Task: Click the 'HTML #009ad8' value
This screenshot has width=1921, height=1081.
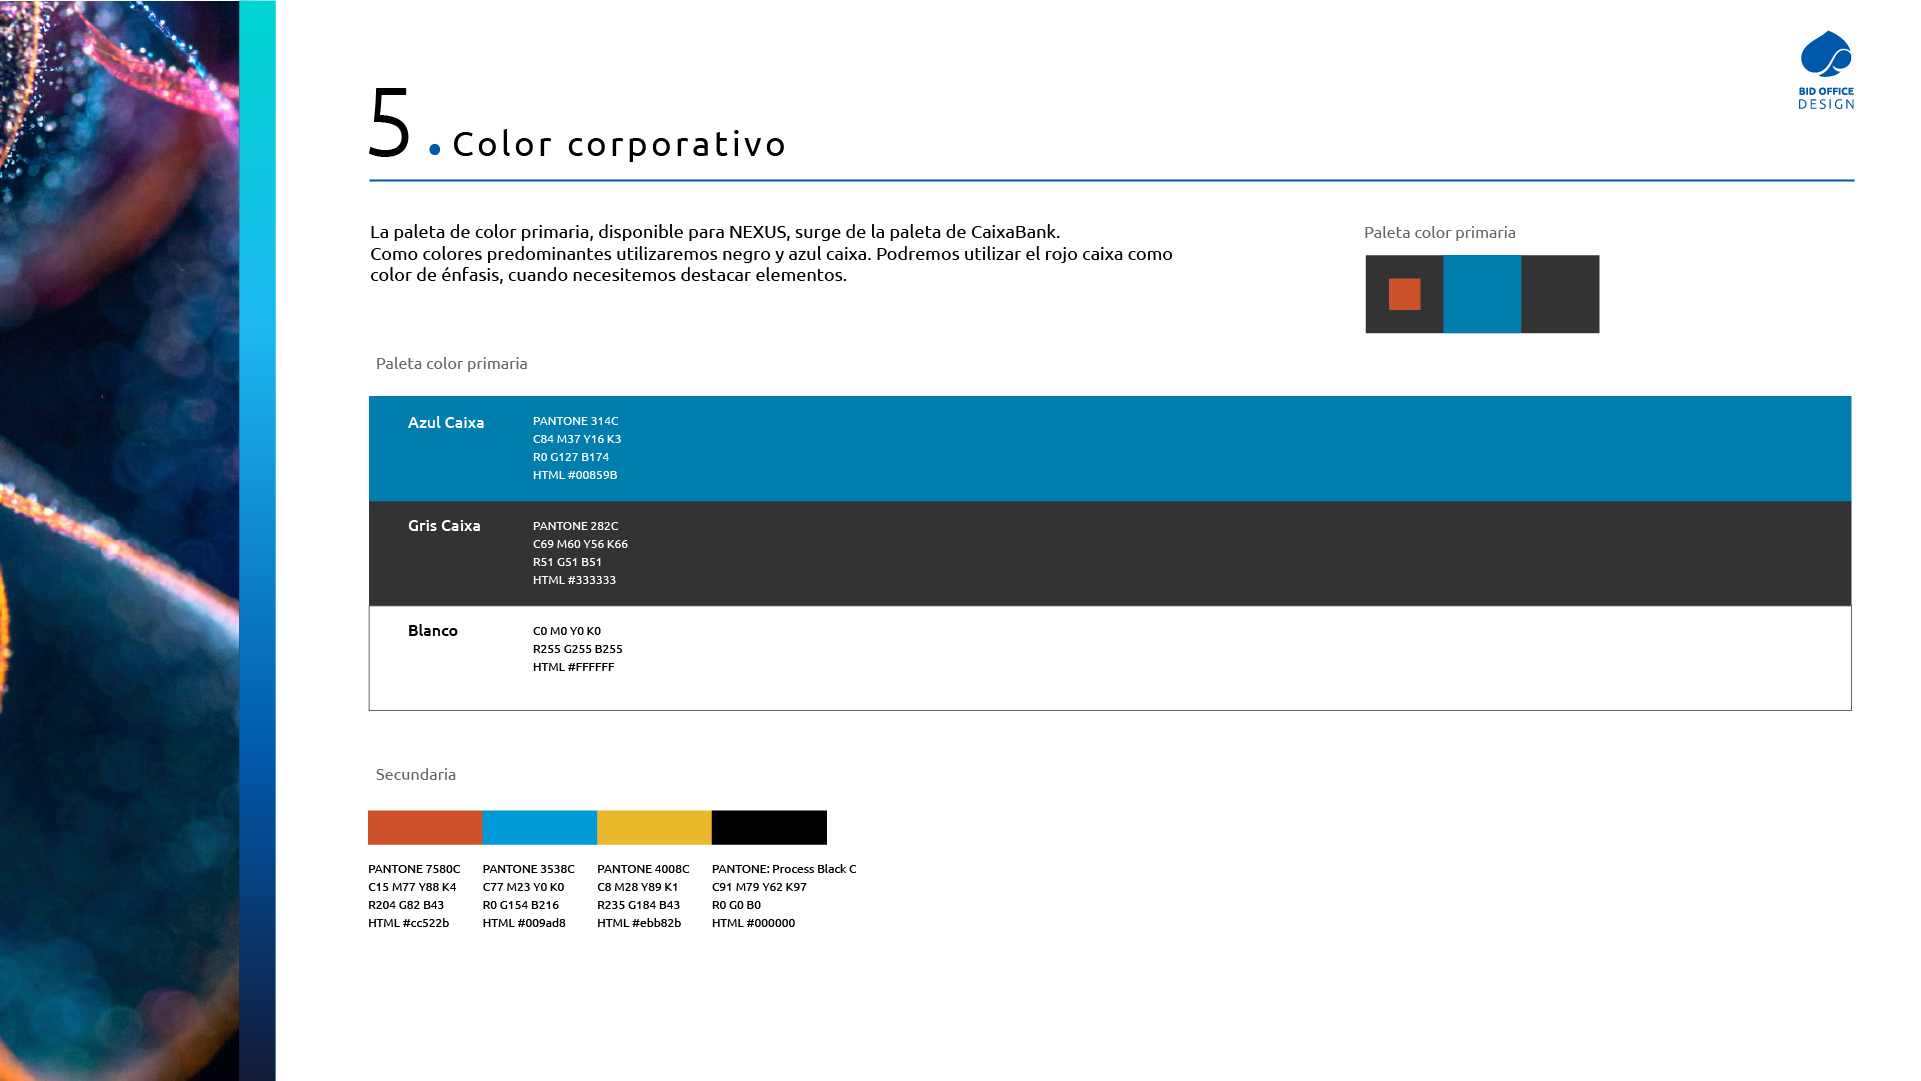Action: pos(524,923)
